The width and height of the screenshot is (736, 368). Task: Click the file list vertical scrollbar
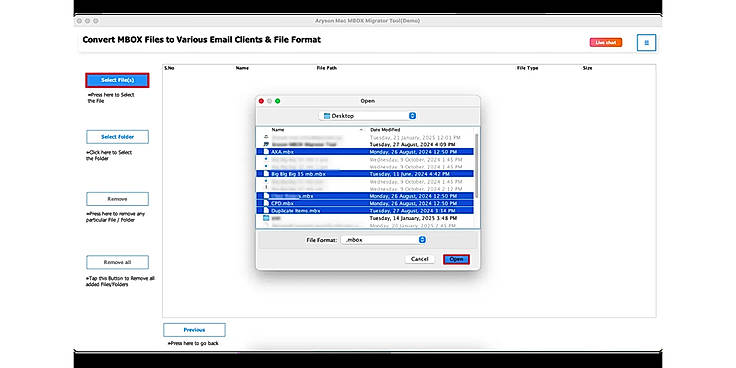point(477,165)
